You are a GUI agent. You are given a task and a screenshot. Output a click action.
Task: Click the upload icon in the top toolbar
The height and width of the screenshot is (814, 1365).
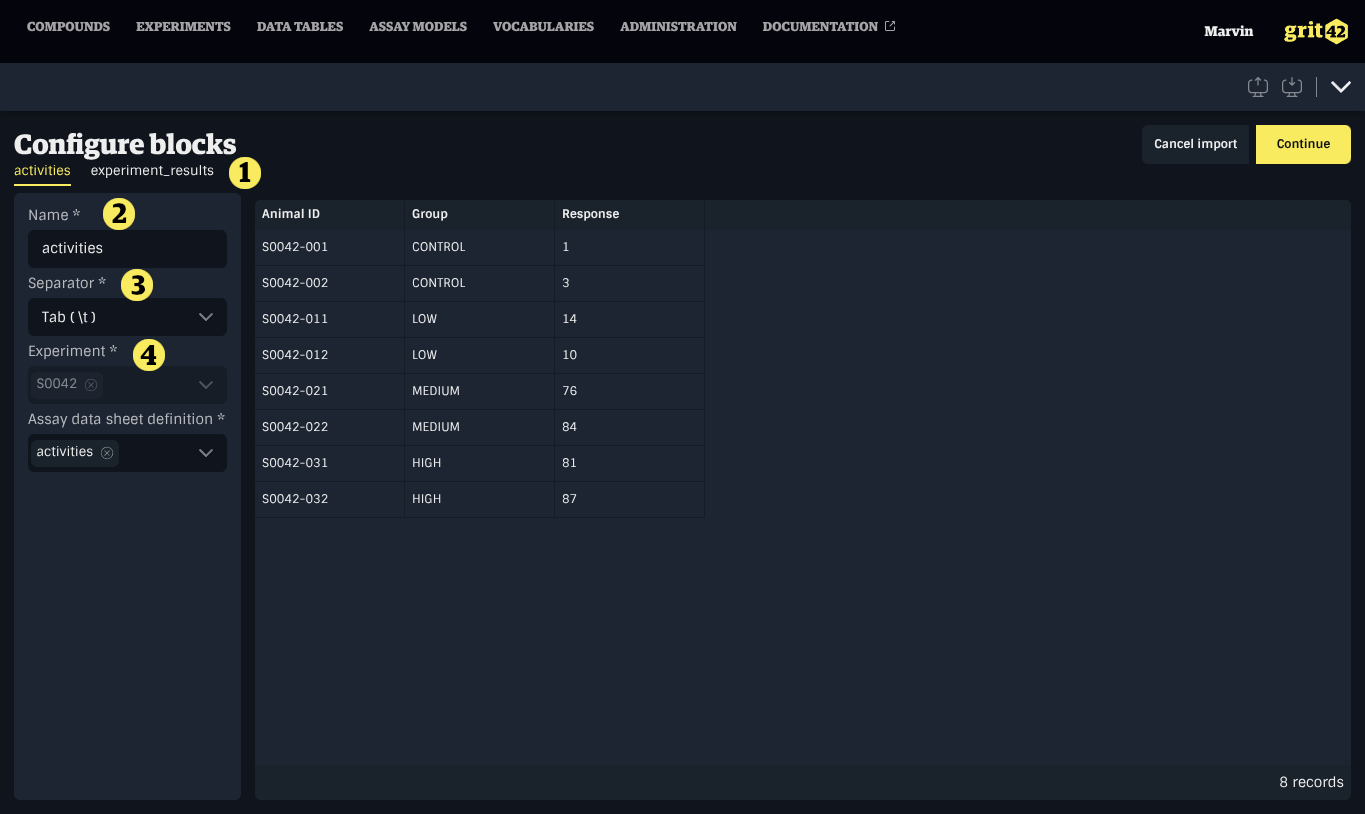pyautogui.click(x=1258, y=87)
